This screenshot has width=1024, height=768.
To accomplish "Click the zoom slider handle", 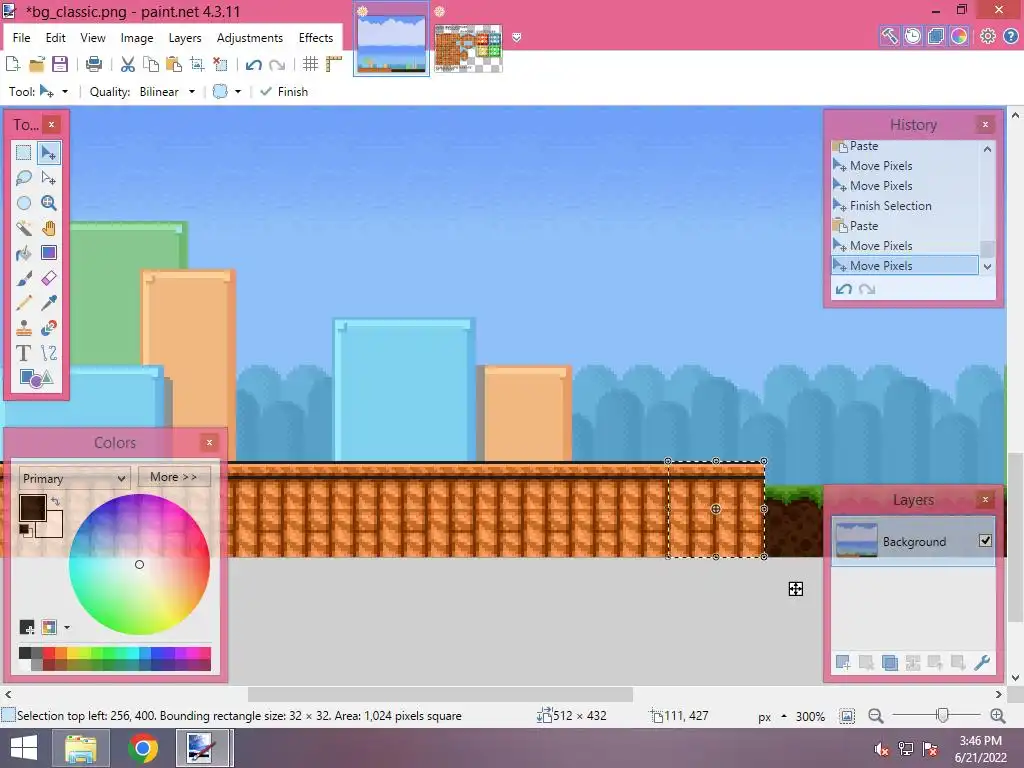I will [x=942, y=716].
